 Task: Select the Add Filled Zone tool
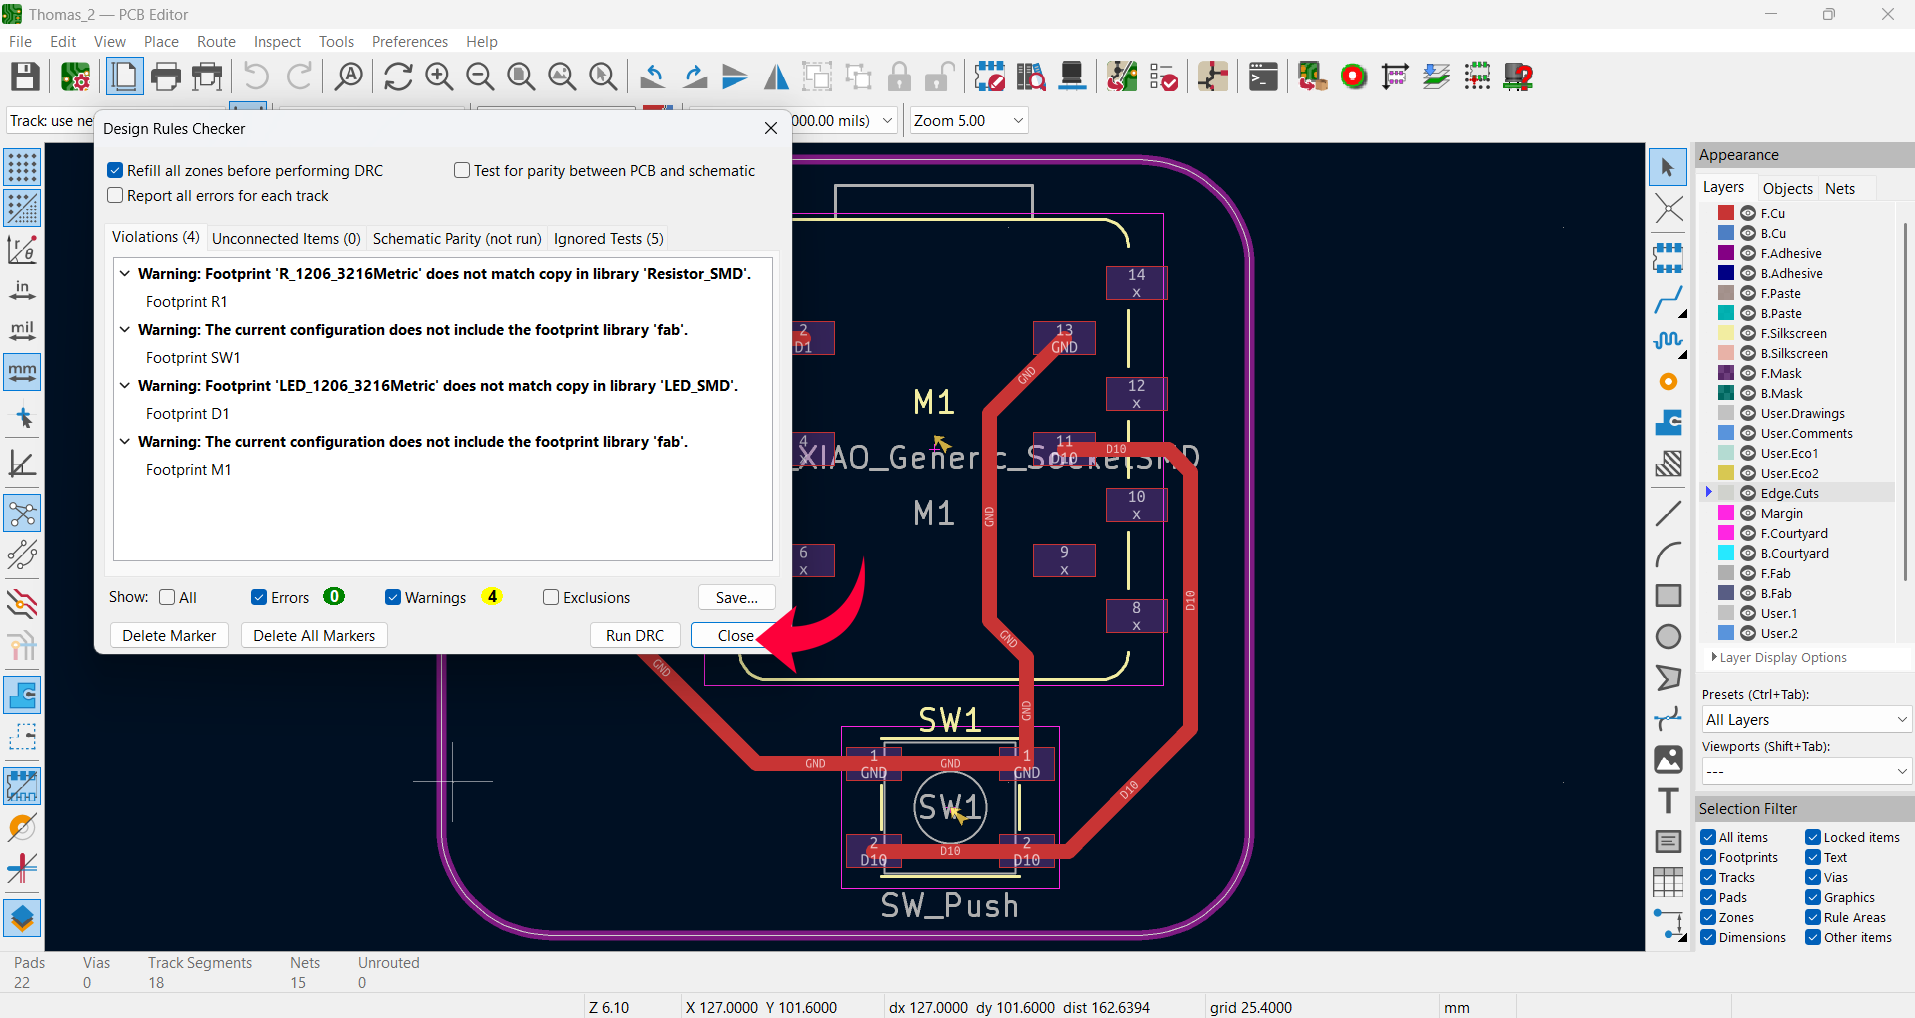(1668, 423)
